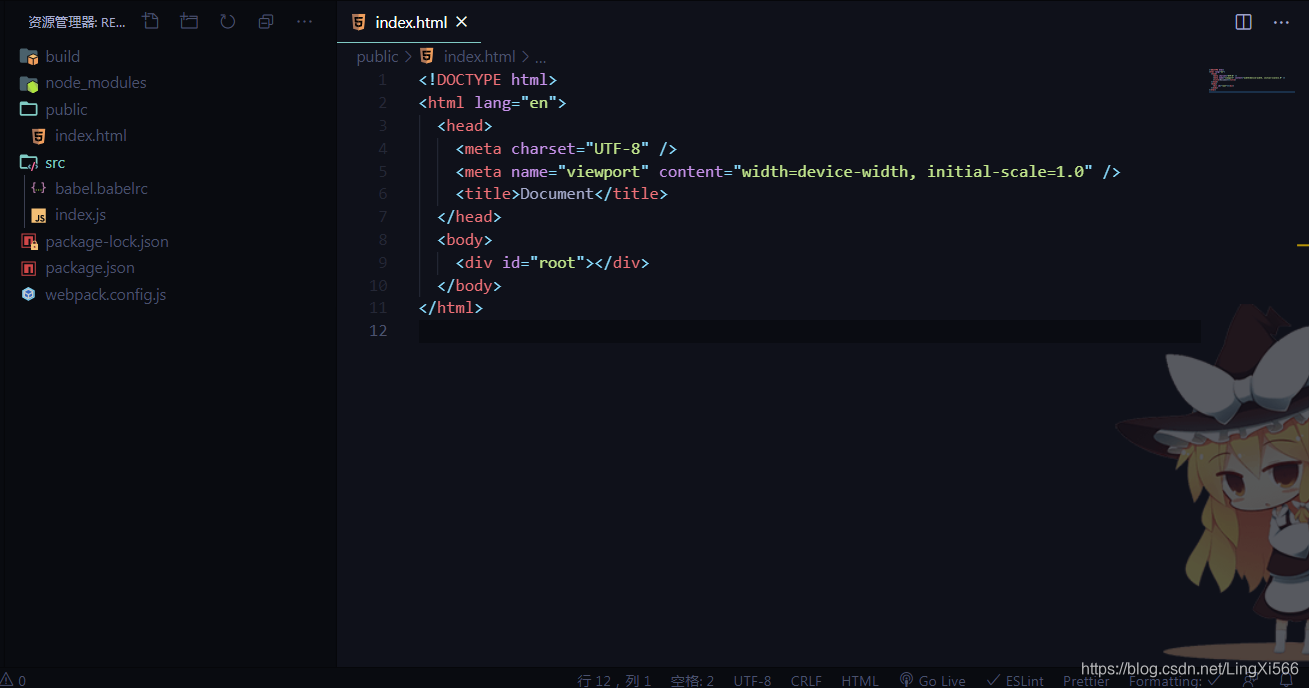Image resolution: width=1309 pixels, height=688 pixels.
Task: Collapse all folders in explorer
Action: click(x=265, y=21)
